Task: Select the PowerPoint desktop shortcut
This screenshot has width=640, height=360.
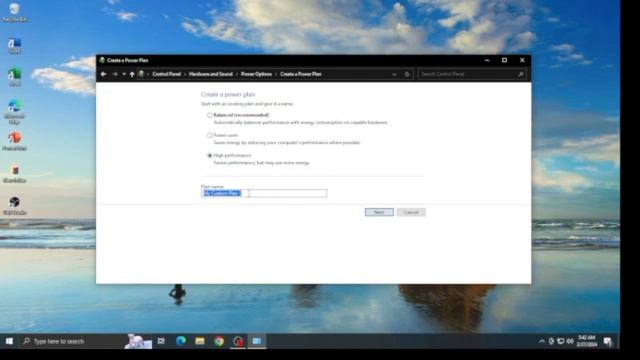Action: [x=15, y=141]
